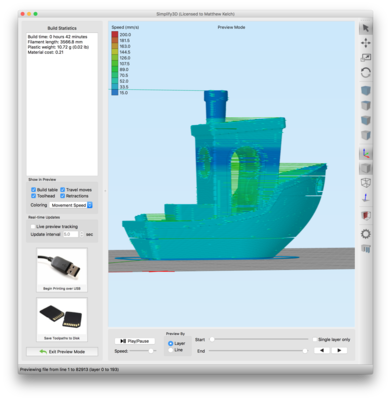The width and height of the screenshot is (391, 400).
Task: Select the Layer preview radio button
Action: pos(171,343)
